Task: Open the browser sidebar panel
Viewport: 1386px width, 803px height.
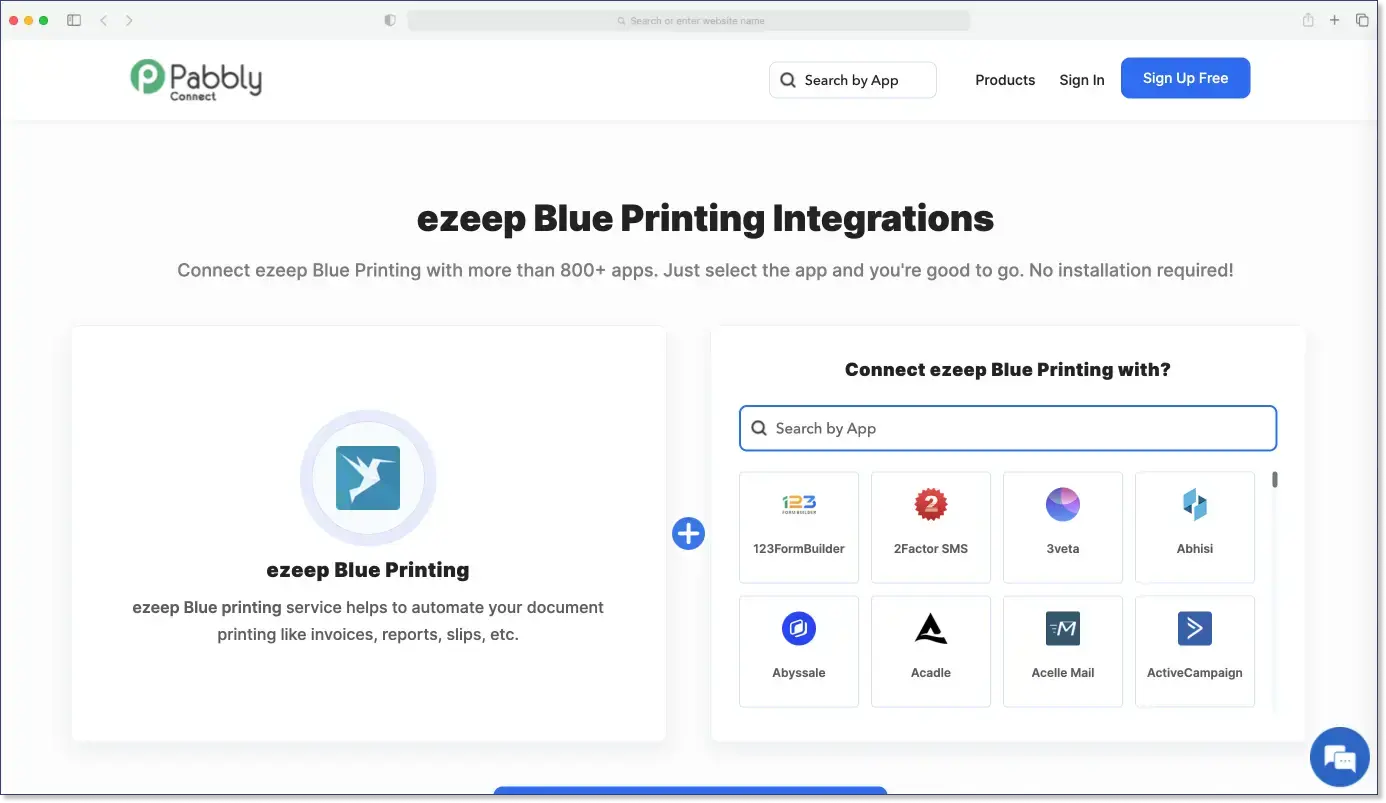Action: (73, 19)
